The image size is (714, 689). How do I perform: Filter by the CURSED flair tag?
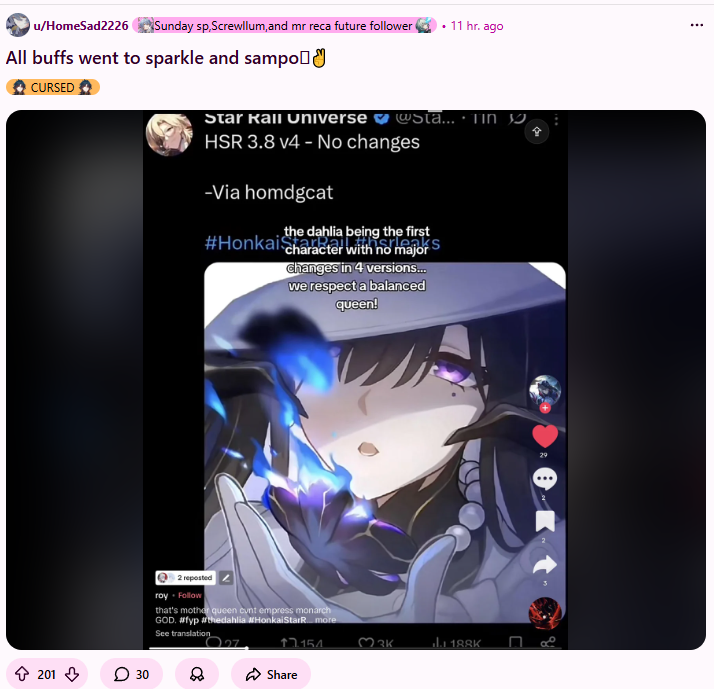pos(53,87)
